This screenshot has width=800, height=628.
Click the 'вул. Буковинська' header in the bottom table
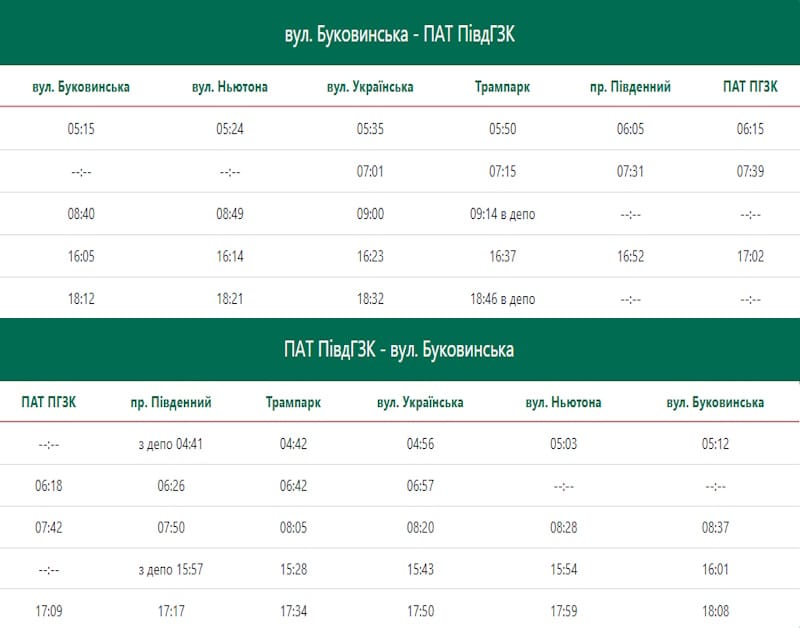(x=714, y=402)
